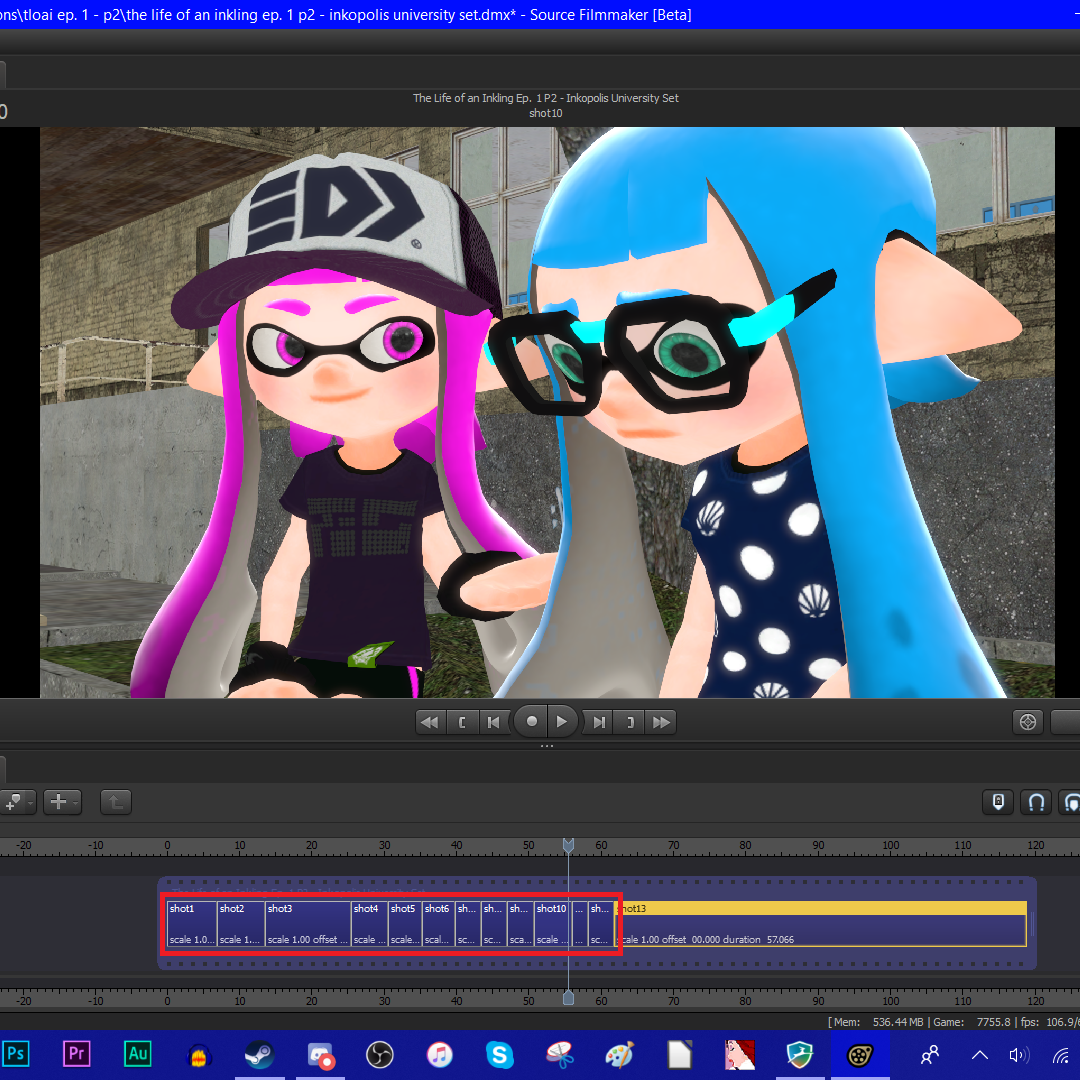Toggle the magnet snap button
This screenshot has height=1080, width=1080.
(x=1036, y=801)
